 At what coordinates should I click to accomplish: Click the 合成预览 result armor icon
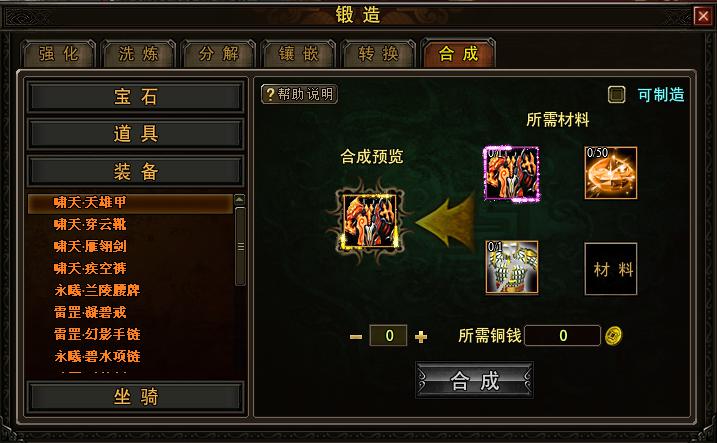369,221
